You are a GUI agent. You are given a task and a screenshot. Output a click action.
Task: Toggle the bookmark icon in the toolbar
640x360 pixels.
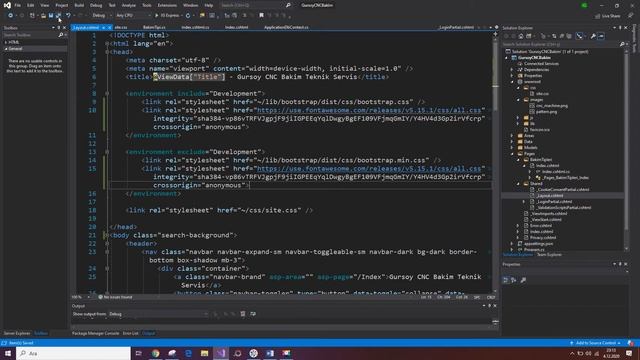click(x=262, y=16)
